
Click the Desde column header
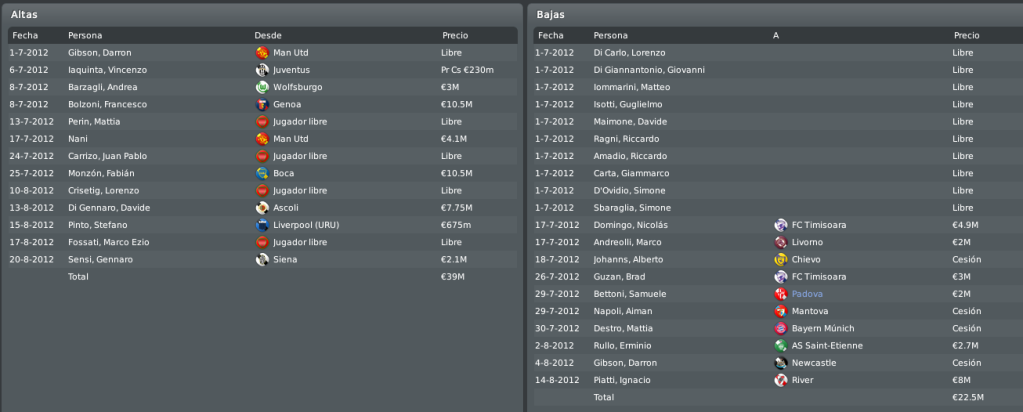click(x=267, y=36)
